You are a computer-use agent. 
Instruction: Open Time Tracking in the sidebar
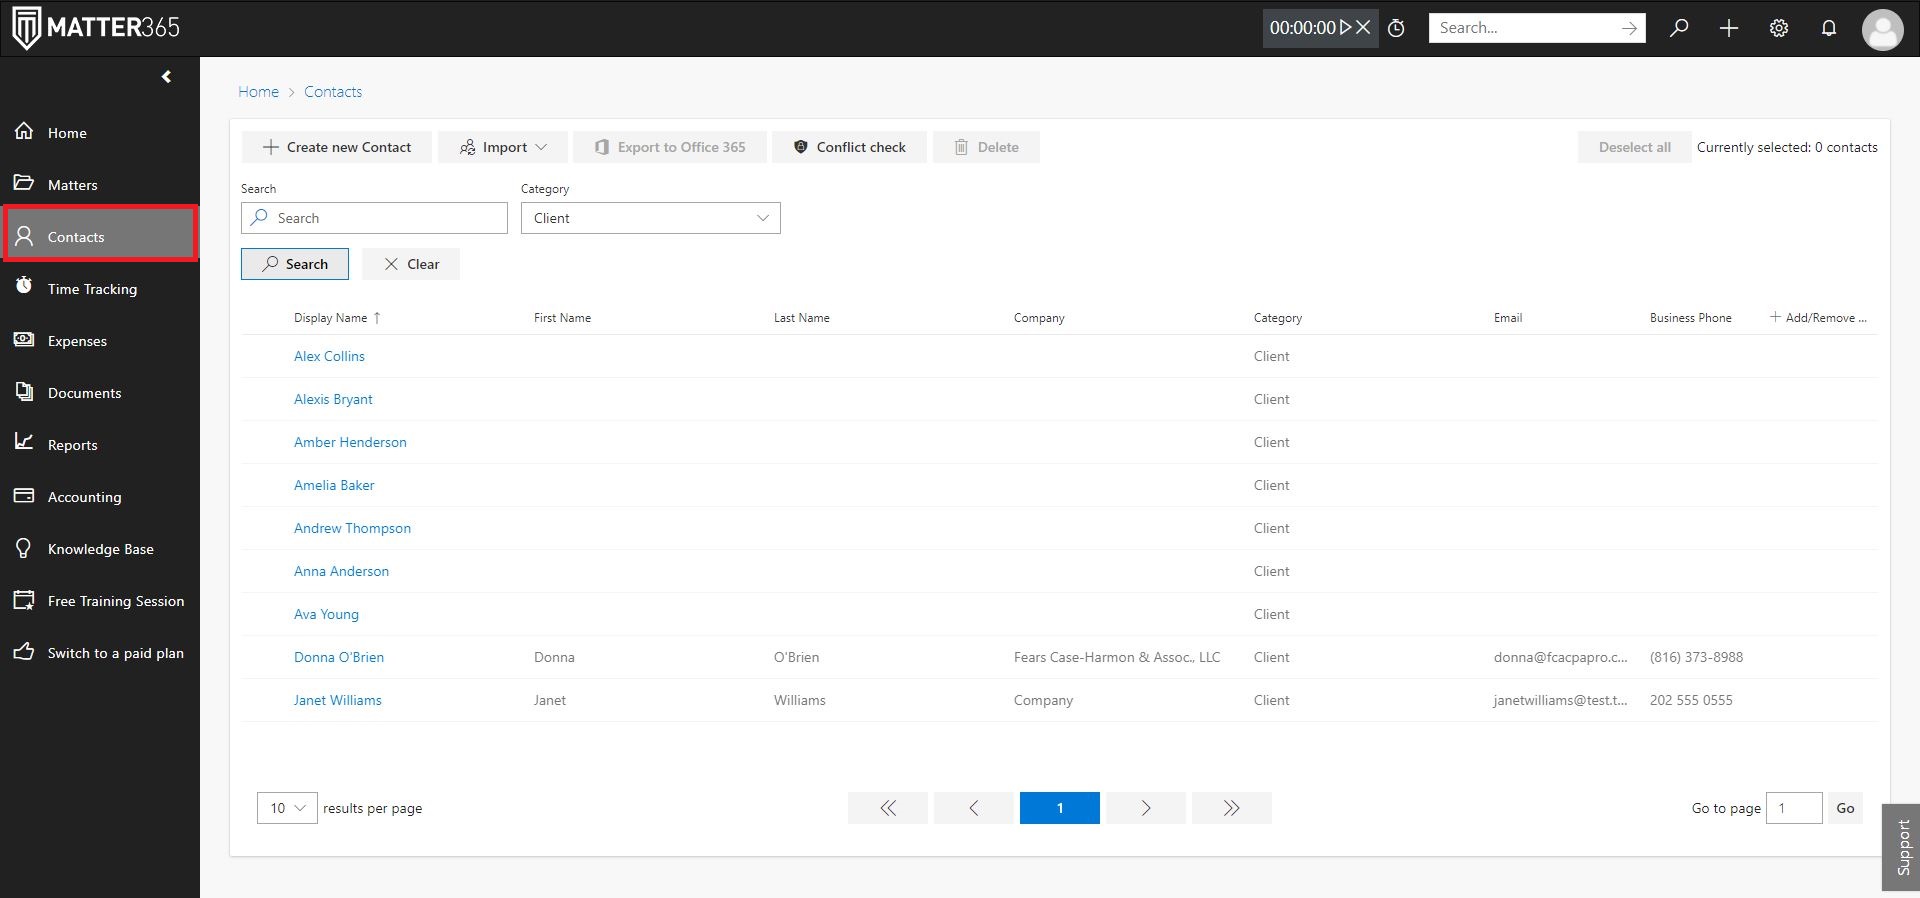[100, 288]
